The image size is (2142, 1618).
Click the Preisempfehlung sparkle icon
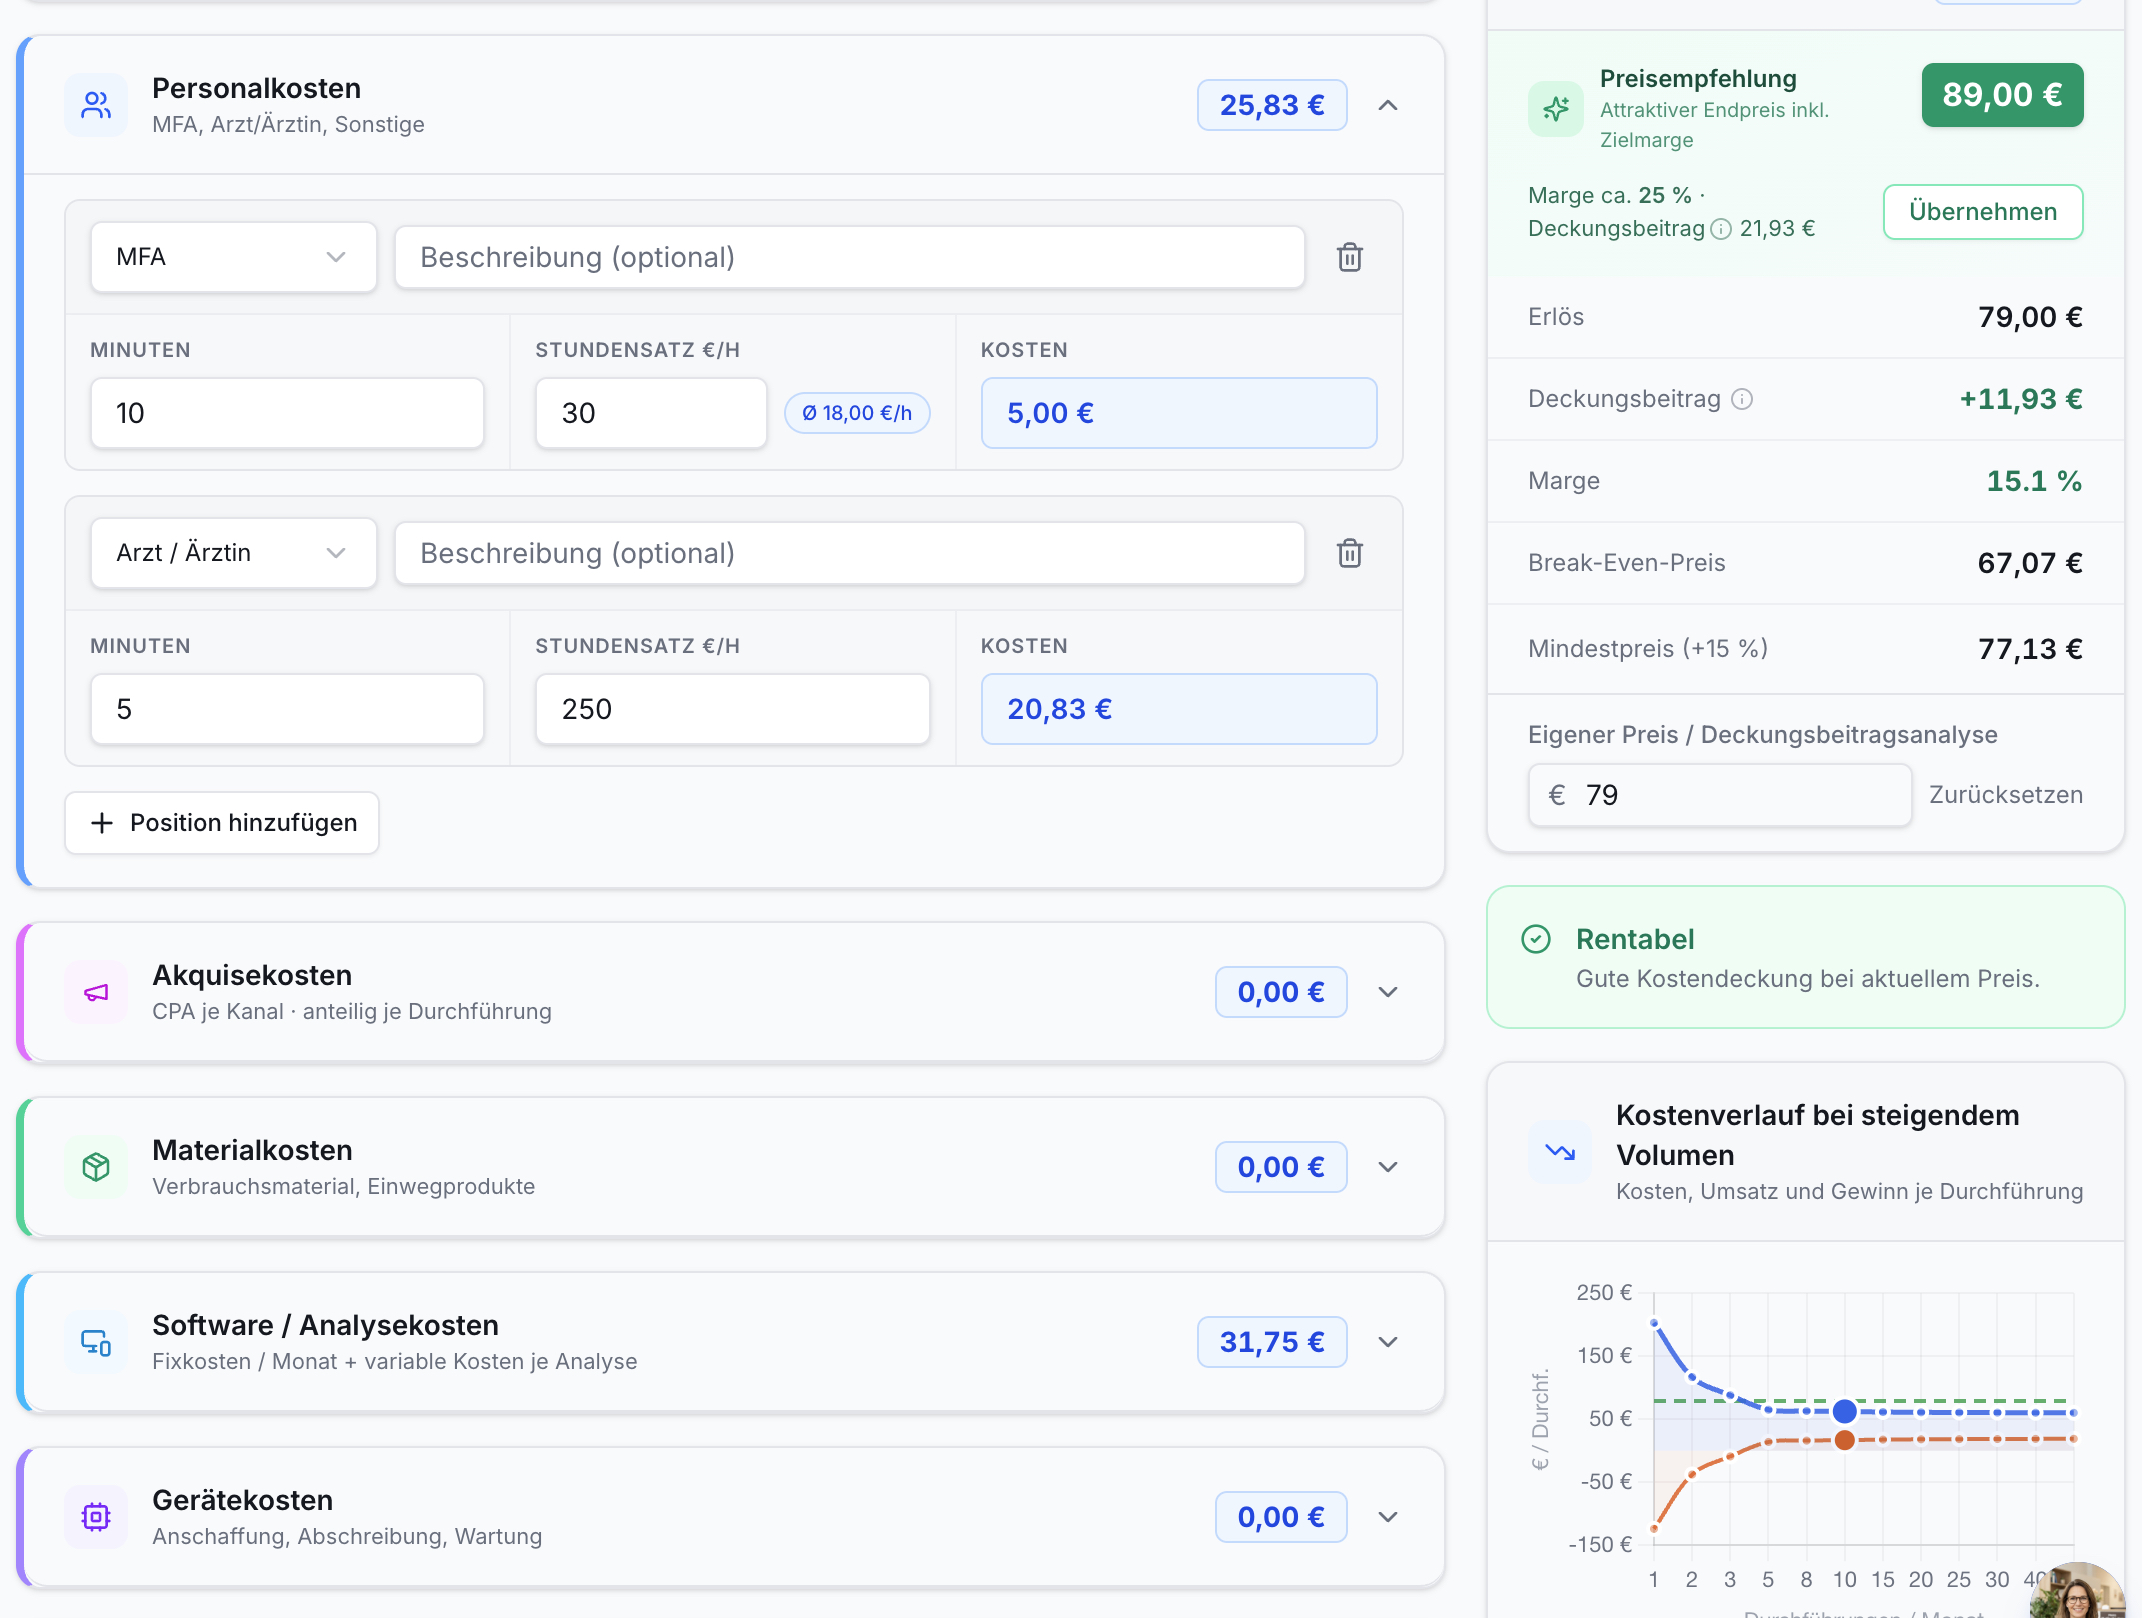click(x=1556, y=109)
